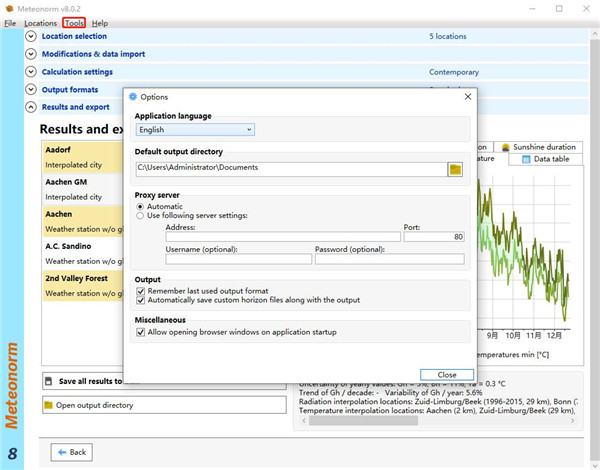The height and width of the screenshot is (470, 600).
Task: Open the Locations menu
Action: (40, 23)
